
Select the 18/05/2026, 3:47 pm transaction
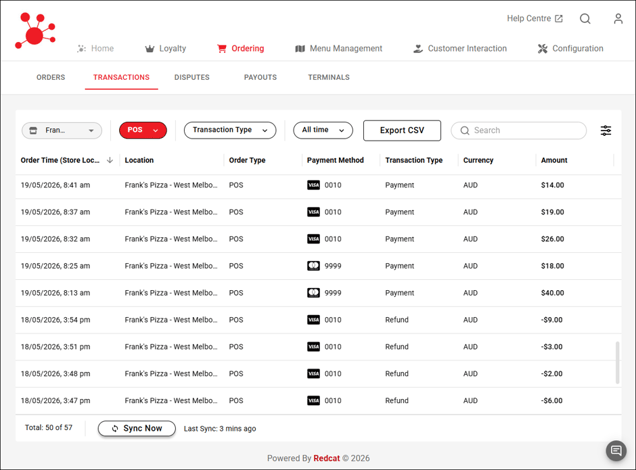(x=318, y=401)
